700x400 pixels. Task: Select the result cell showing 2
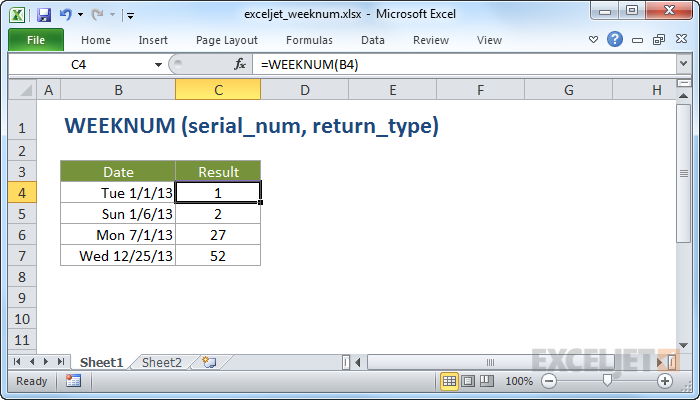[218, 214]
